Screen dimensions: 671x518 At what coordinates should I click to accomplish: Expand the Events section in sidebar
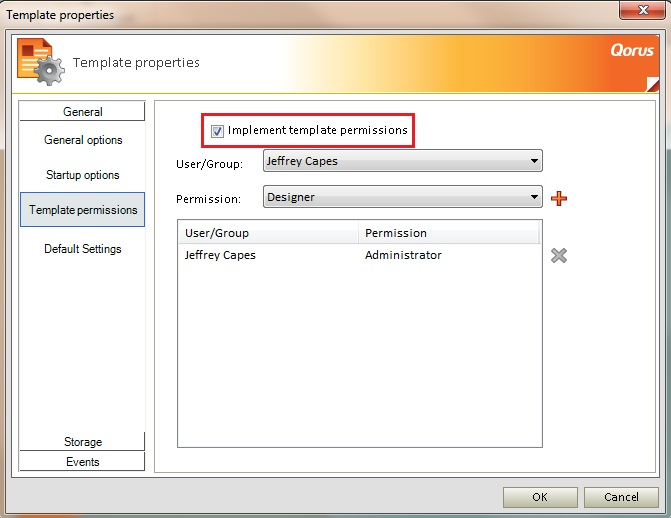click(x=82, y=461)
